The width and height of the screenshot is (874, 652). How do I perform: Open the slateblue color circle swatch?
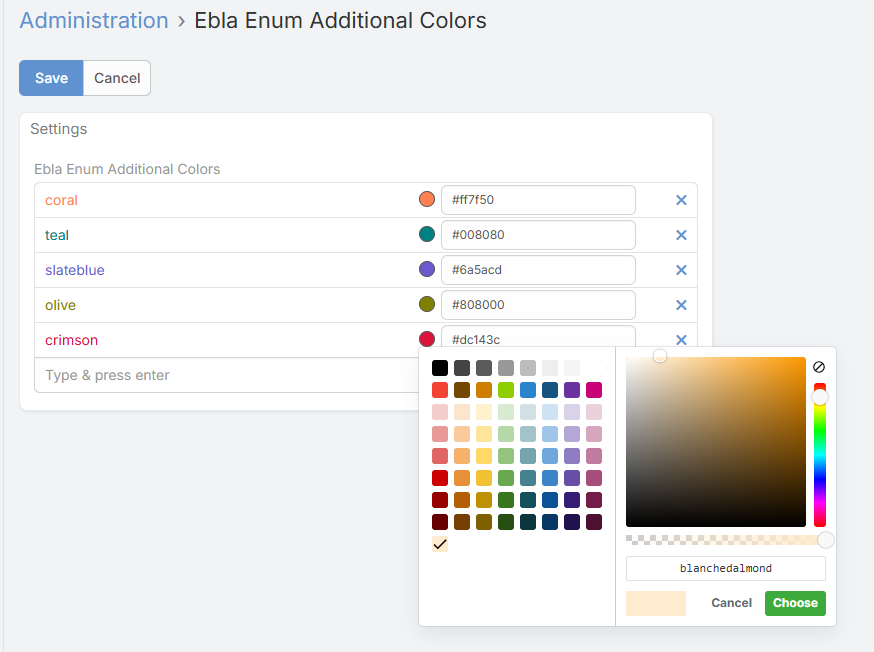click(427, 270)
